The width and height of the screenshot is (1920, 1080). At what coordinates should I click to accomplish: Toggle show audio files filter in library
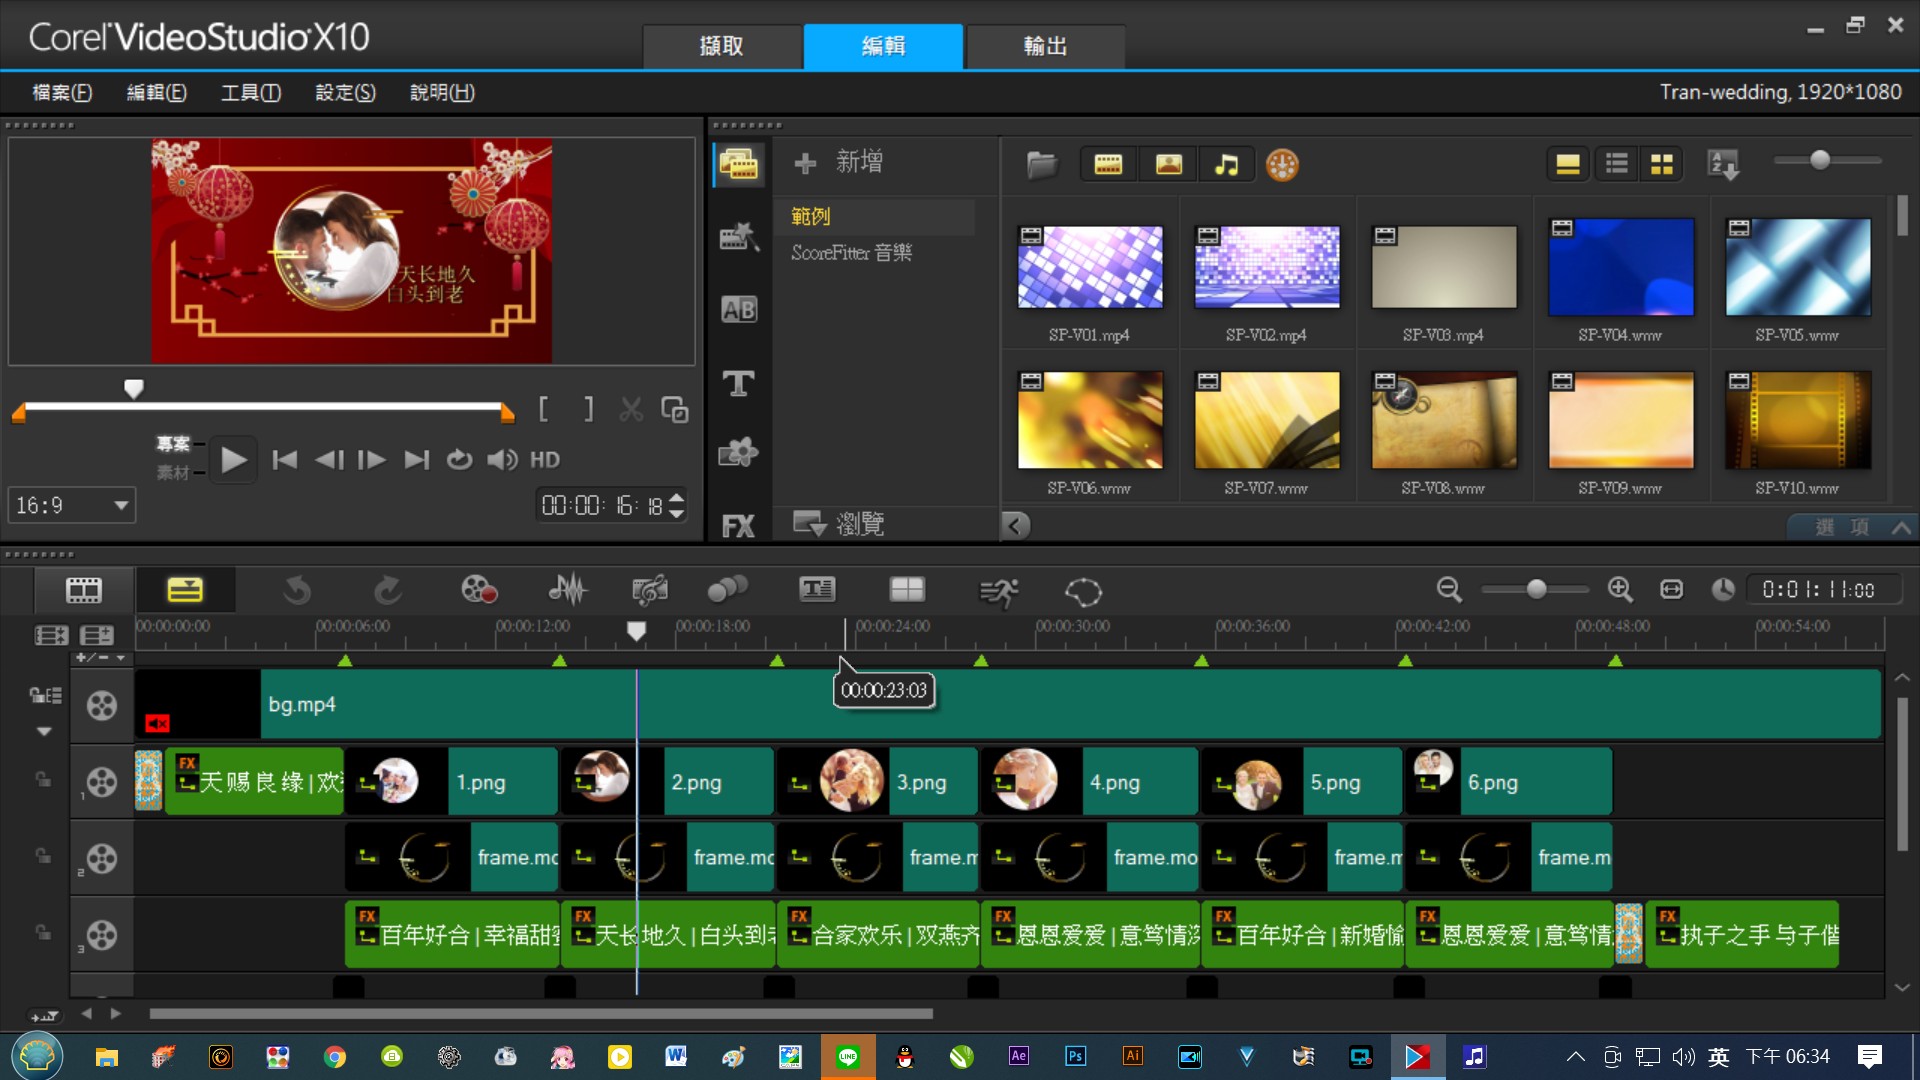(1226, 164)
